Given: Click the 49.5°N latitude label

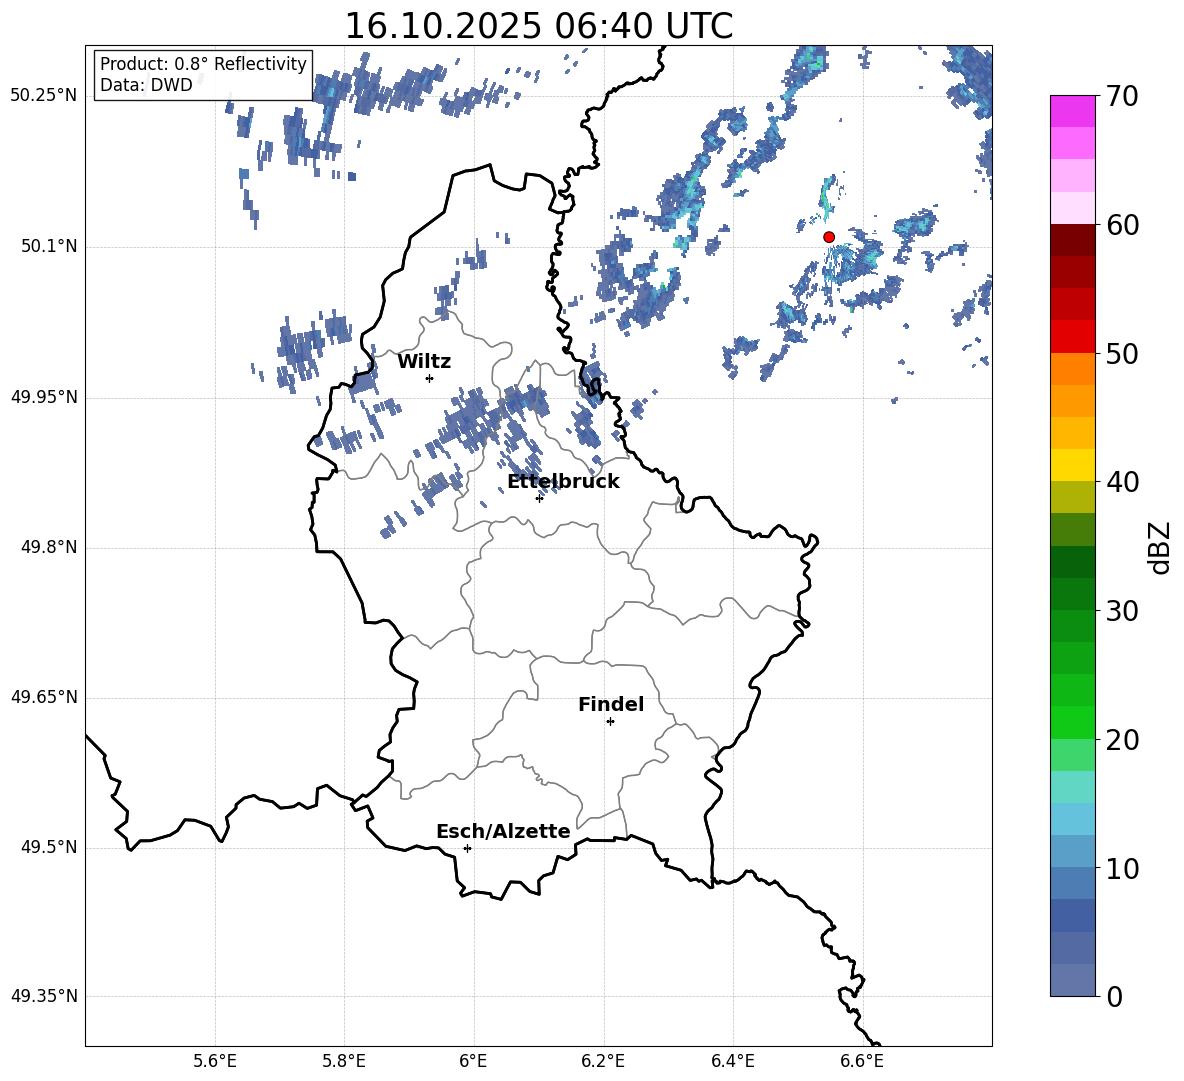Looking at the screenshot, I should (x=48, y=847).
